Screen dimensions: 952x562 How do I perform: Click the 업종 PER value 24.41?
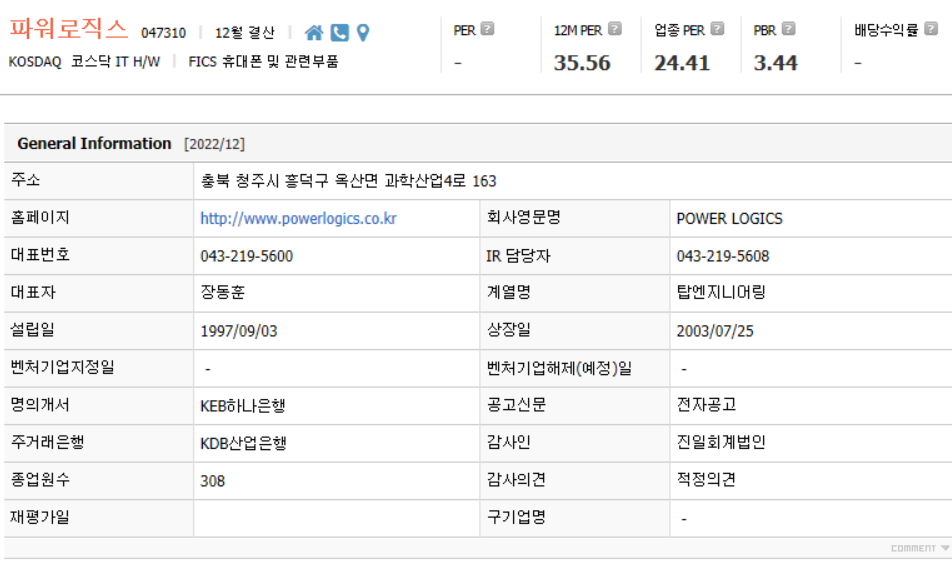(x=682, y=63)
